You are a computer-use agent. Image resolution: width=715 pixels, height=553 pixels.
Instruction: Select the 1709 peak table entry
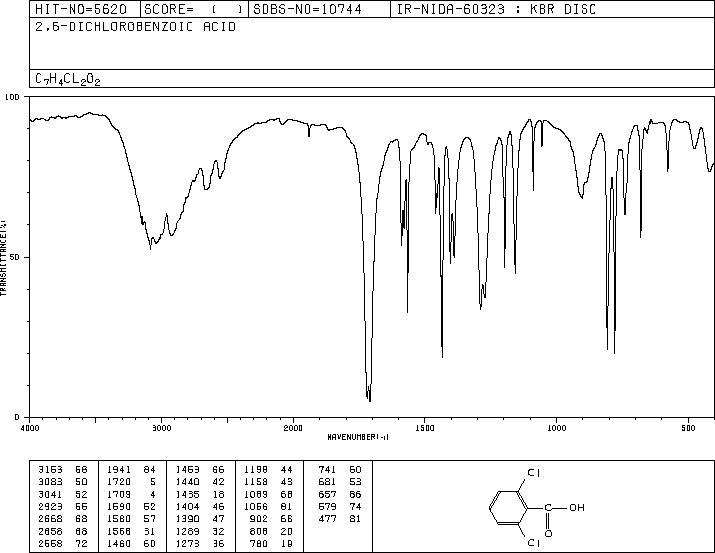click(132, 494)
